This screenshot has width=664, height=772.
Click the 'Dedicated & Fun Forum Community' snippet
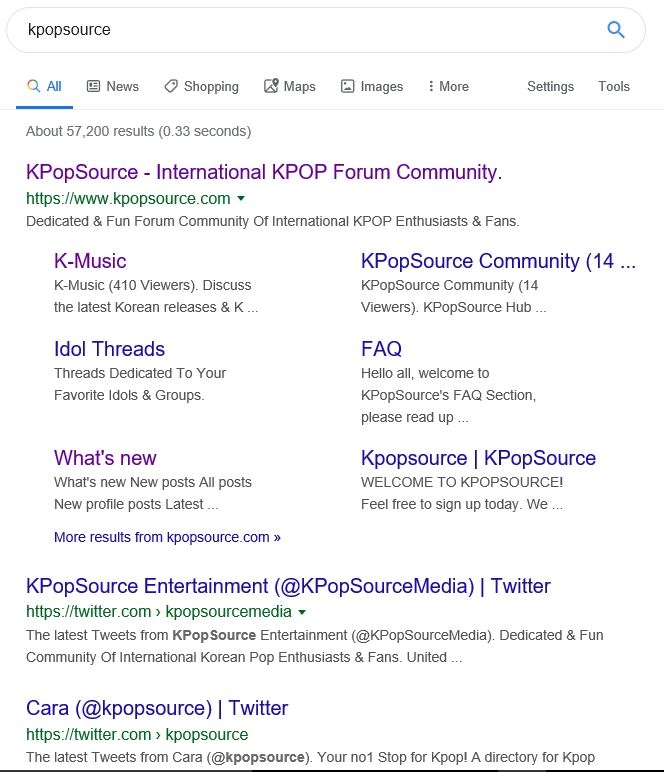point(273,222)
